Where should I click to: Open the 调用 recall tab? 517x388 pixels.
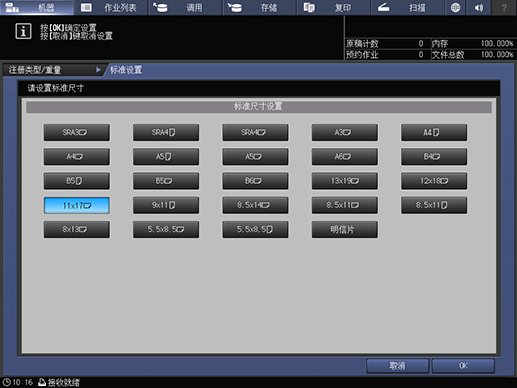tap(185, 7)
